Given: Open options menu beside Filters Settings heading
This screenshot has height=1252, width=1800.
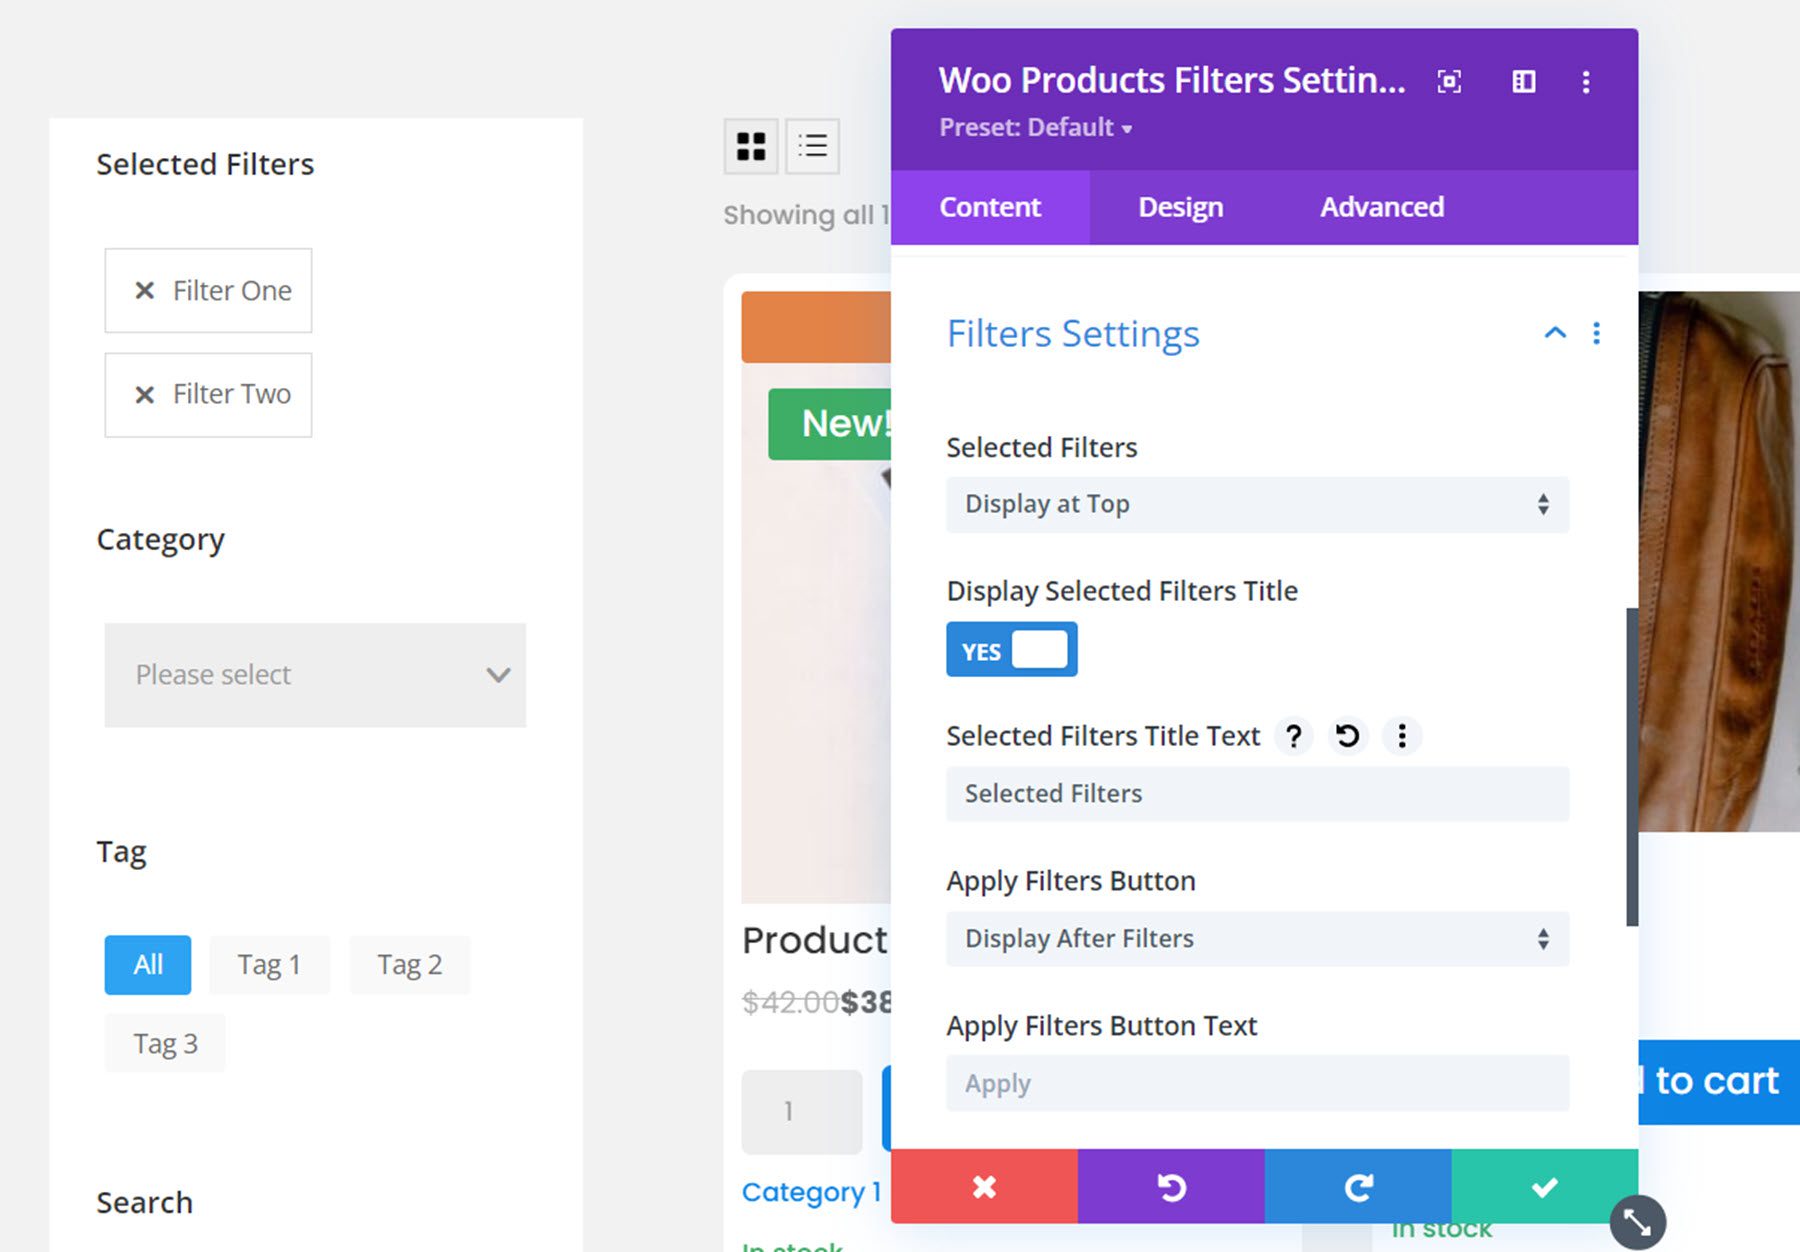Looking at the screenshot, I should 1597,334.
